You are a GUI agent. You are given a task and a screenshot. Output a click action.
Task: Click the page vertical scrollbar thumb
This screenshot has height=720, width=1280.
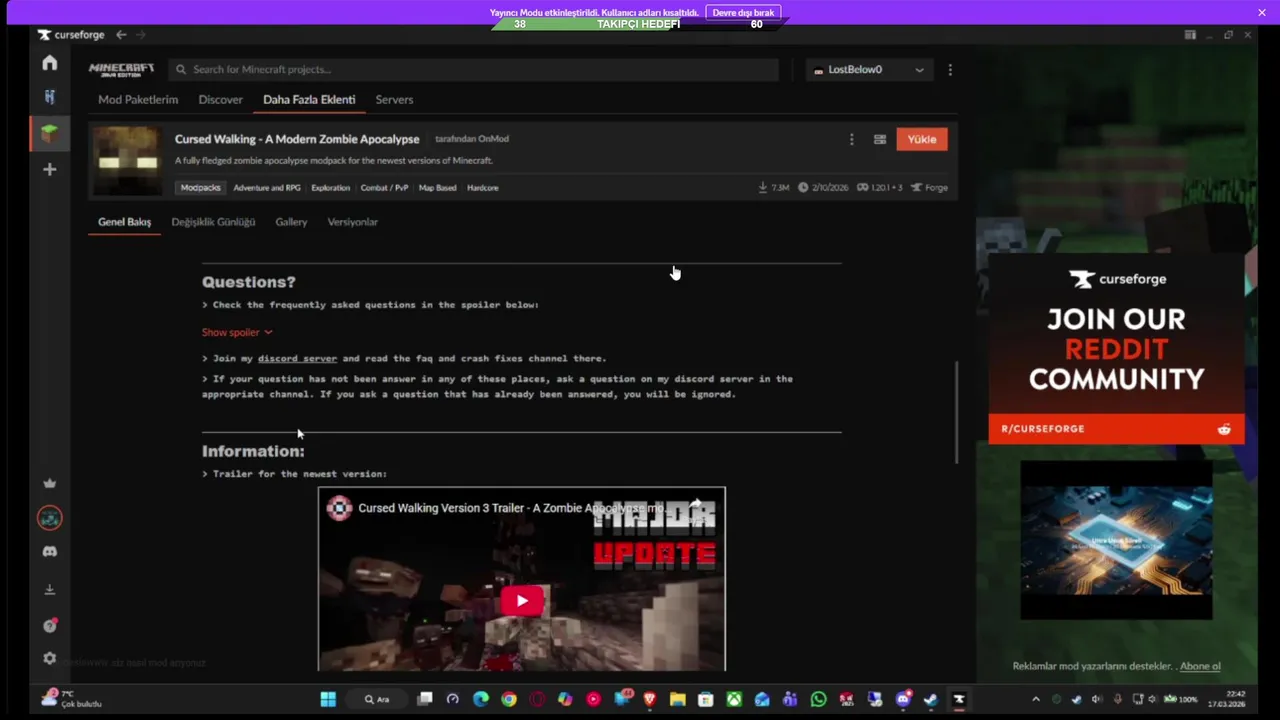[955, 412]
